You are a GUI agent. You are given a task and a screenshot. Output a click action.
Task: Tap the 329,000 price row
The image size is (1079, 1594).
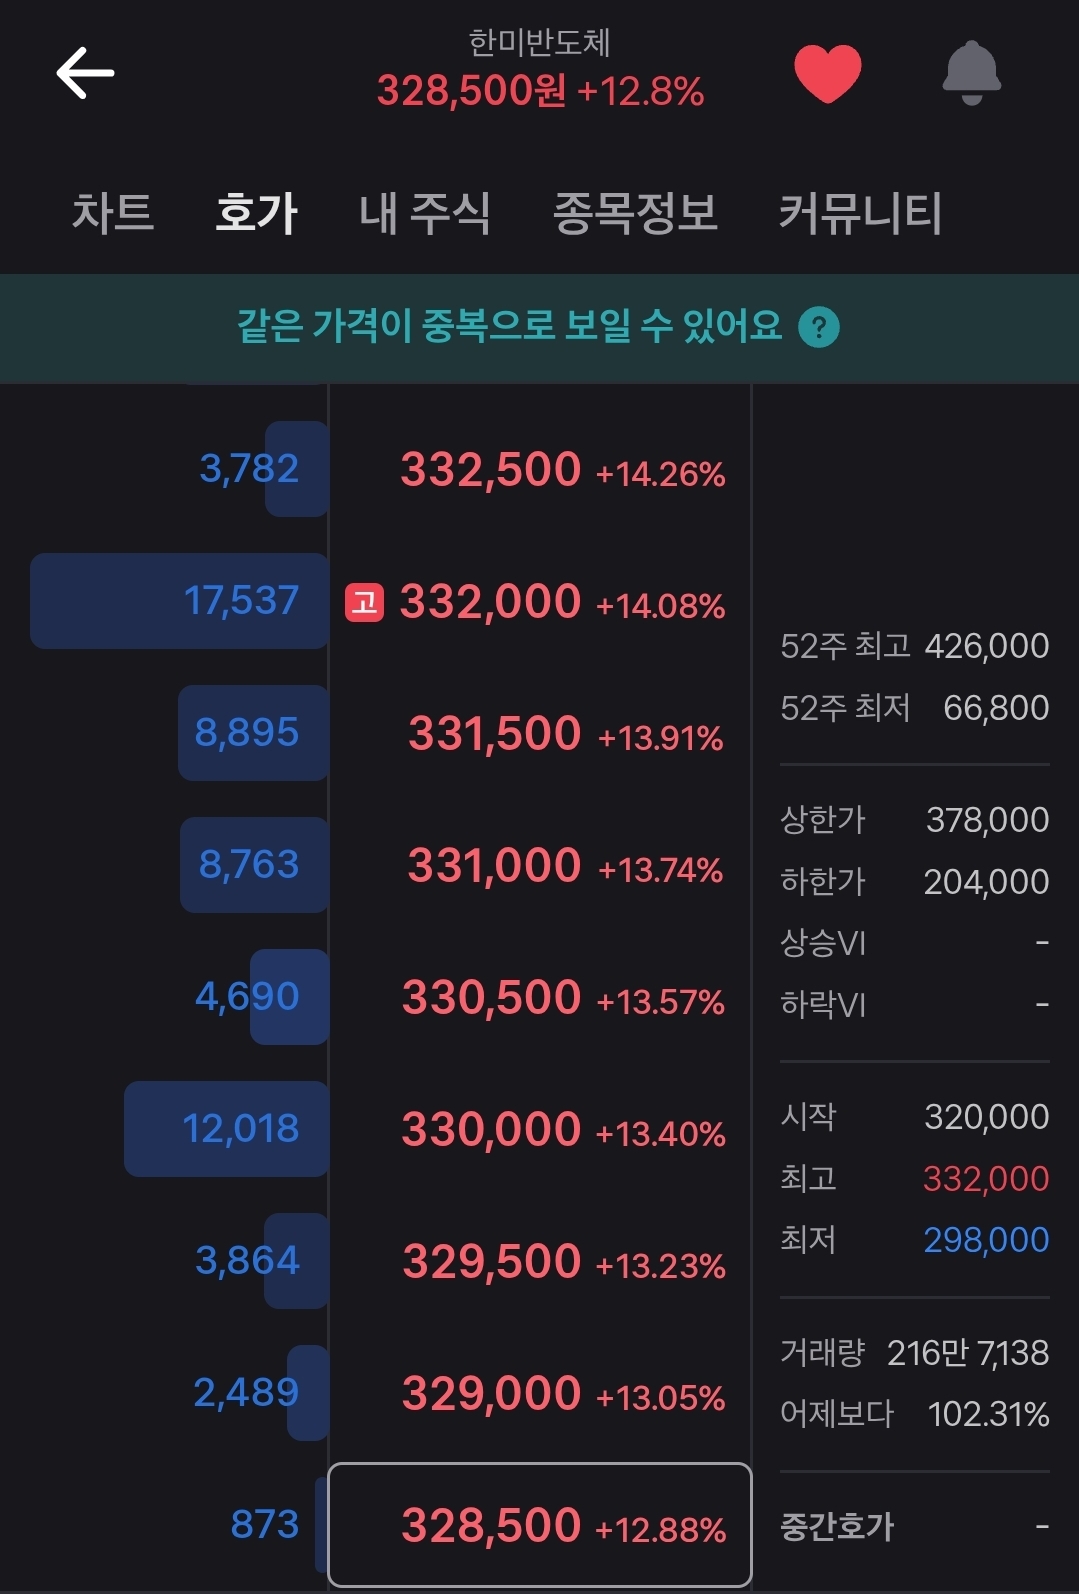pos(540,1393)
